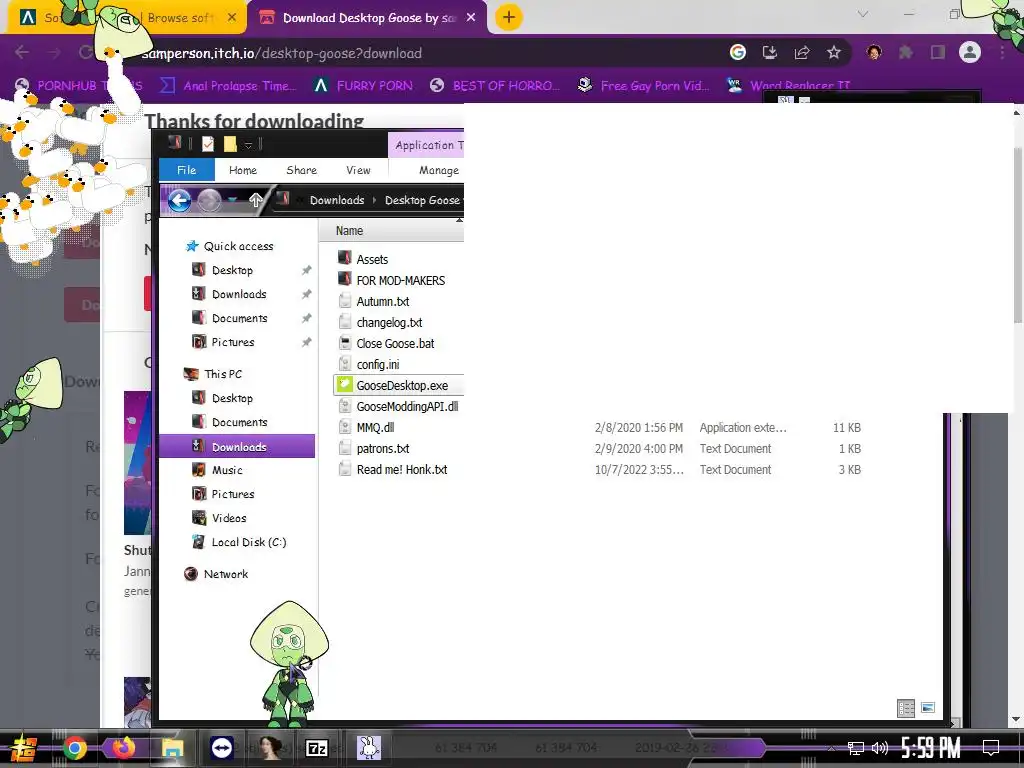Select the Close Goose.bat file

coord(386,343)
